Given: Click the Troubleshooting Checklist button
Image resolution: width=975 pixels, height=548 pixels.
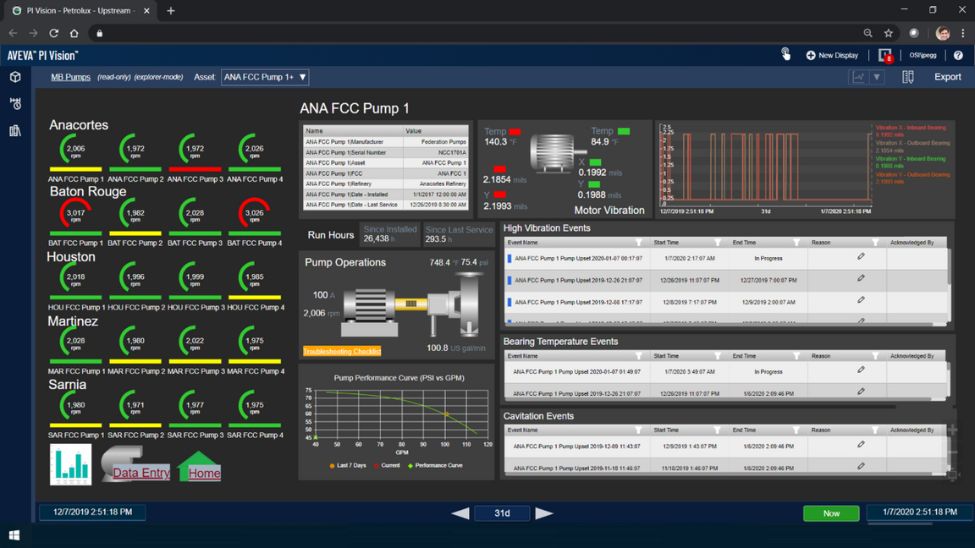Looking at the screenshot, I should point(342,351).
